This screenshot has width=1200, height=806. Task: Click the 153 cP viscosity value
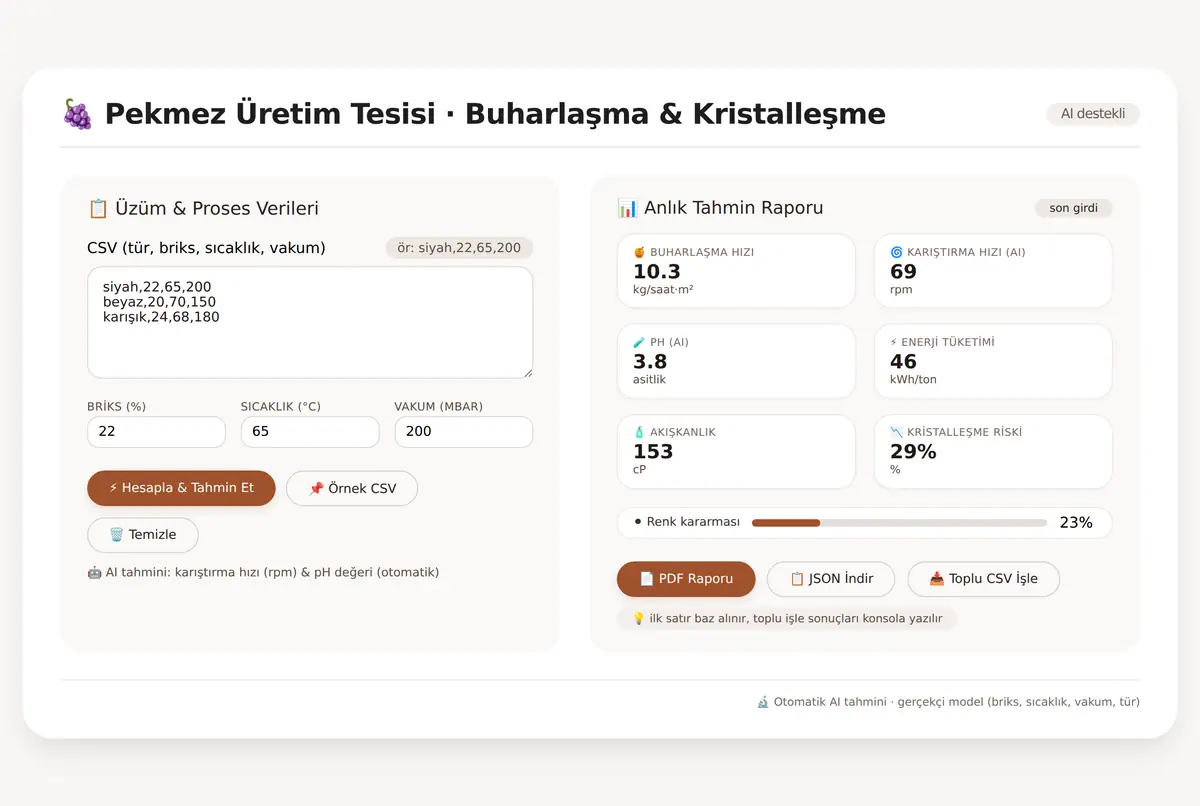tap(653, 452)
